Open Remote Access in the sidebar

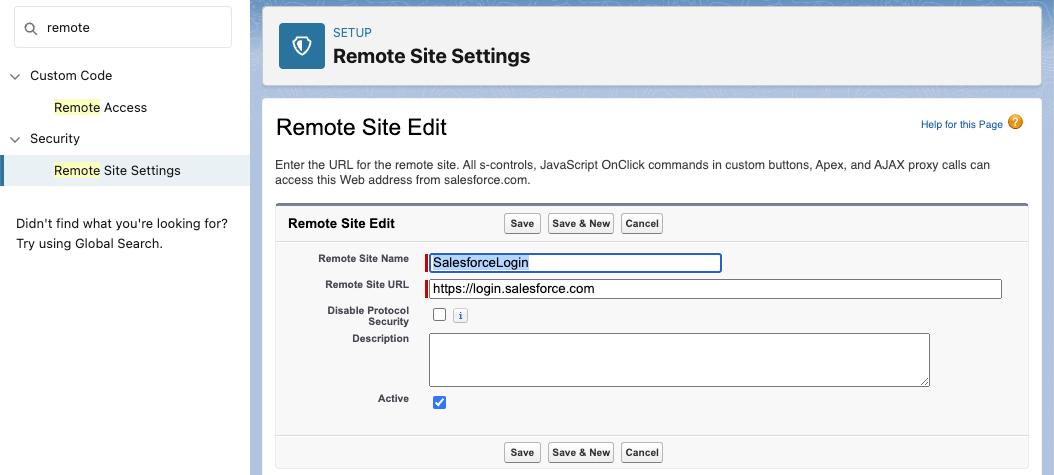[x=100, y=107]
